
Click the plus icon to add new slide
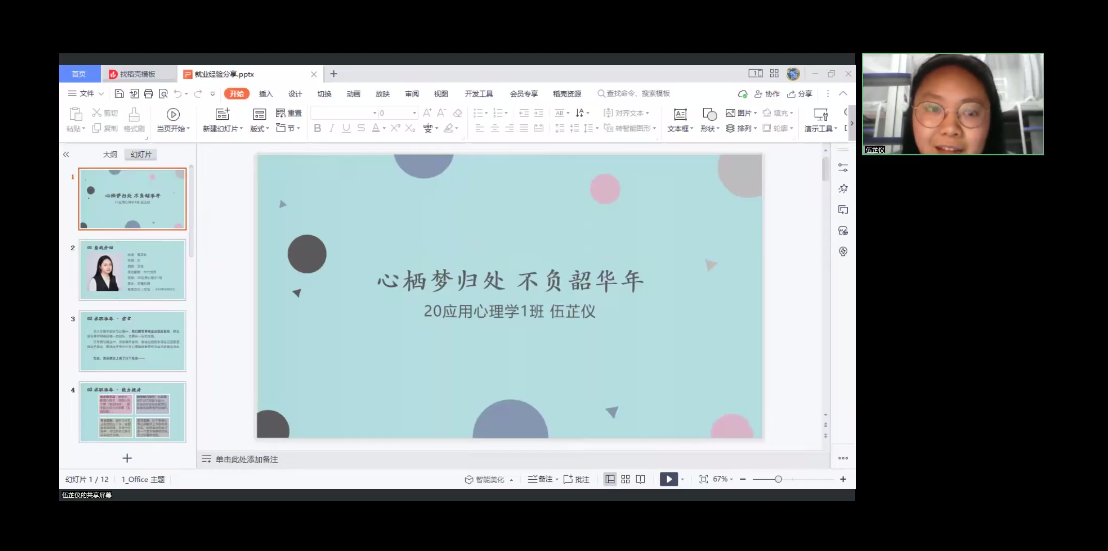[127, 458]
